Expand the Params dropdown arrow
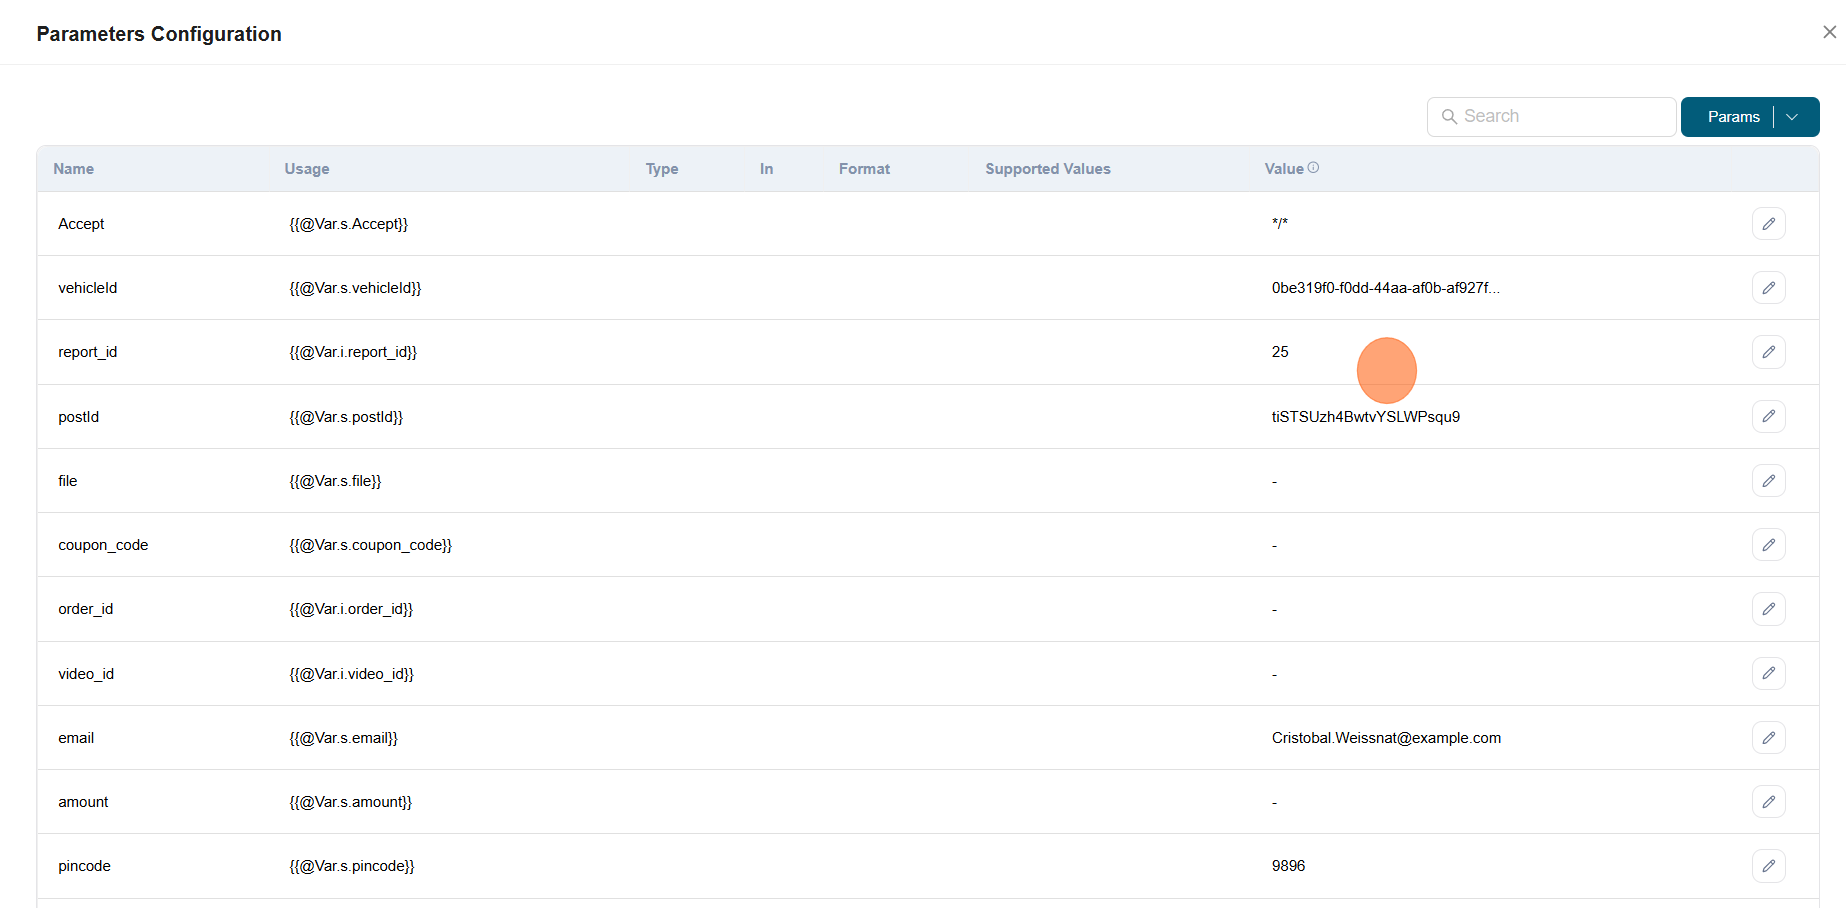Screen dimensions: 1846x908 [x=1793, y=117]
